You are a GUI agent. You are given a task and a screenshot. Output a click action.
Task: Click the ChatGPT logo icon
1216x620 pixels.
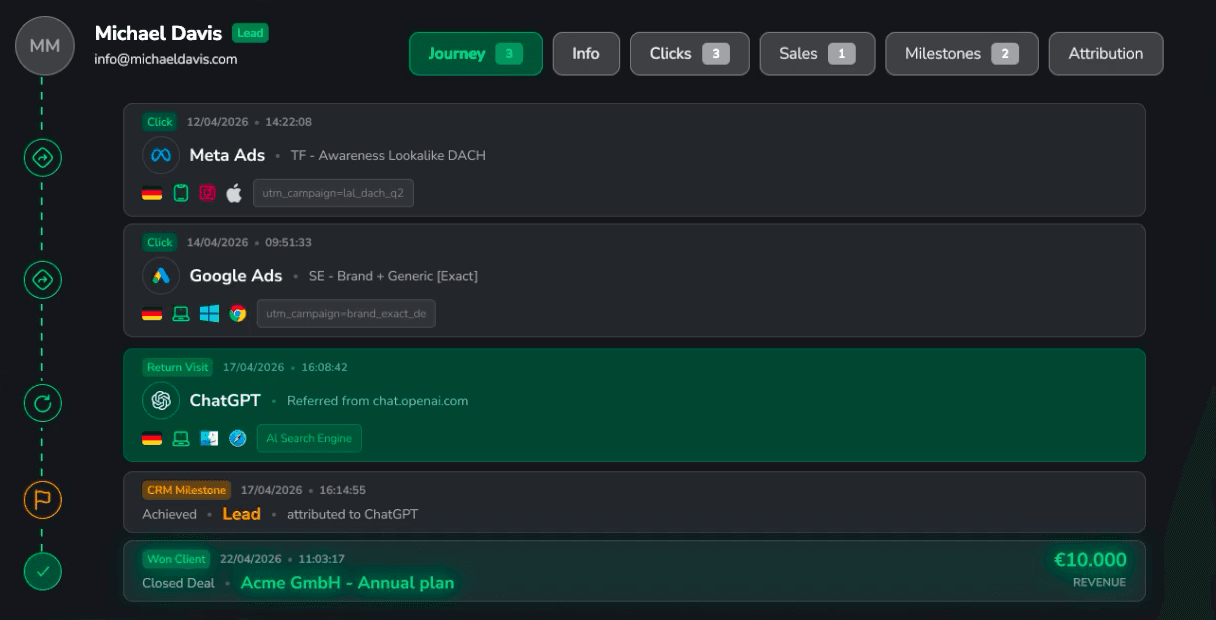pos(161,400)
